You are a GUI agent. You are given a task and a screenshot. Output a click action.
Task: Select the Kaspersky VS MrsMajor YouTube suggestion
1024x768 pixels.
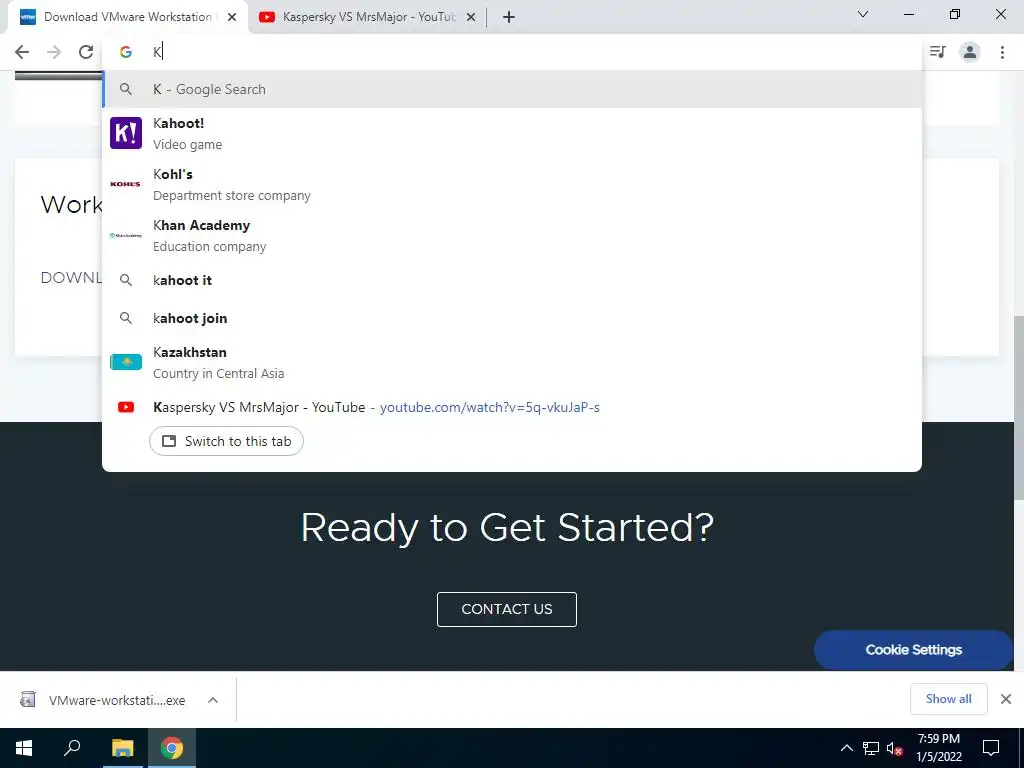click(x=512, y=408)
